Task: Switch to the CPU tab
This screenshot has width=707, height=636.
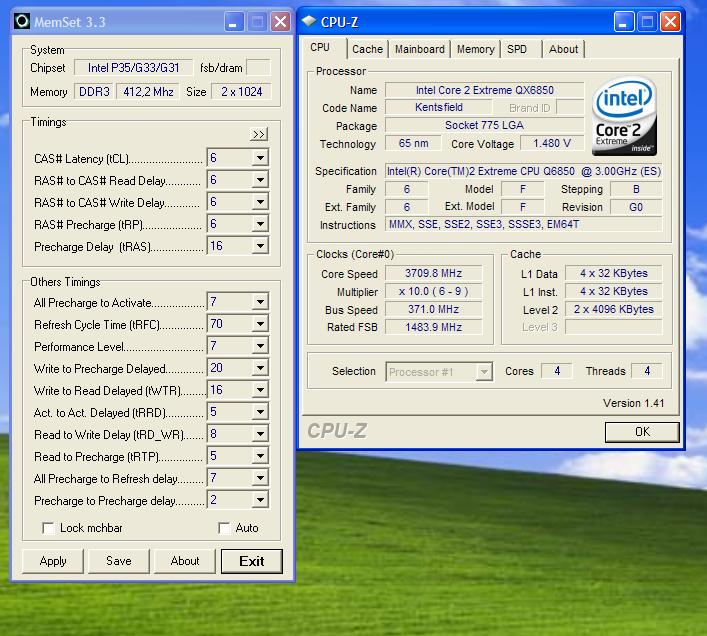Action: click(320, 48)
